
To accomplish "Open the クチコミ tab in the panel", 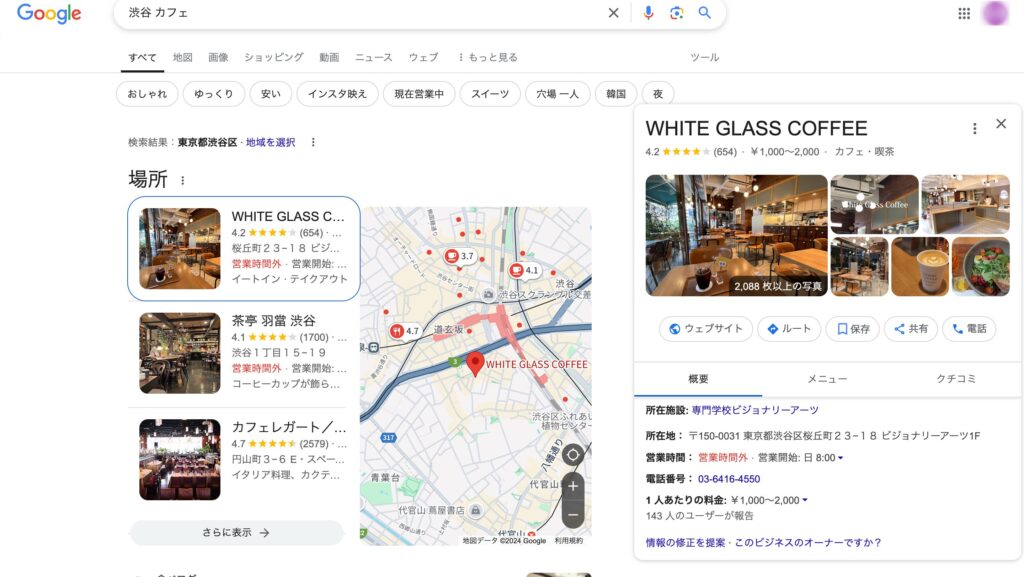I will [x=956, y=379].
